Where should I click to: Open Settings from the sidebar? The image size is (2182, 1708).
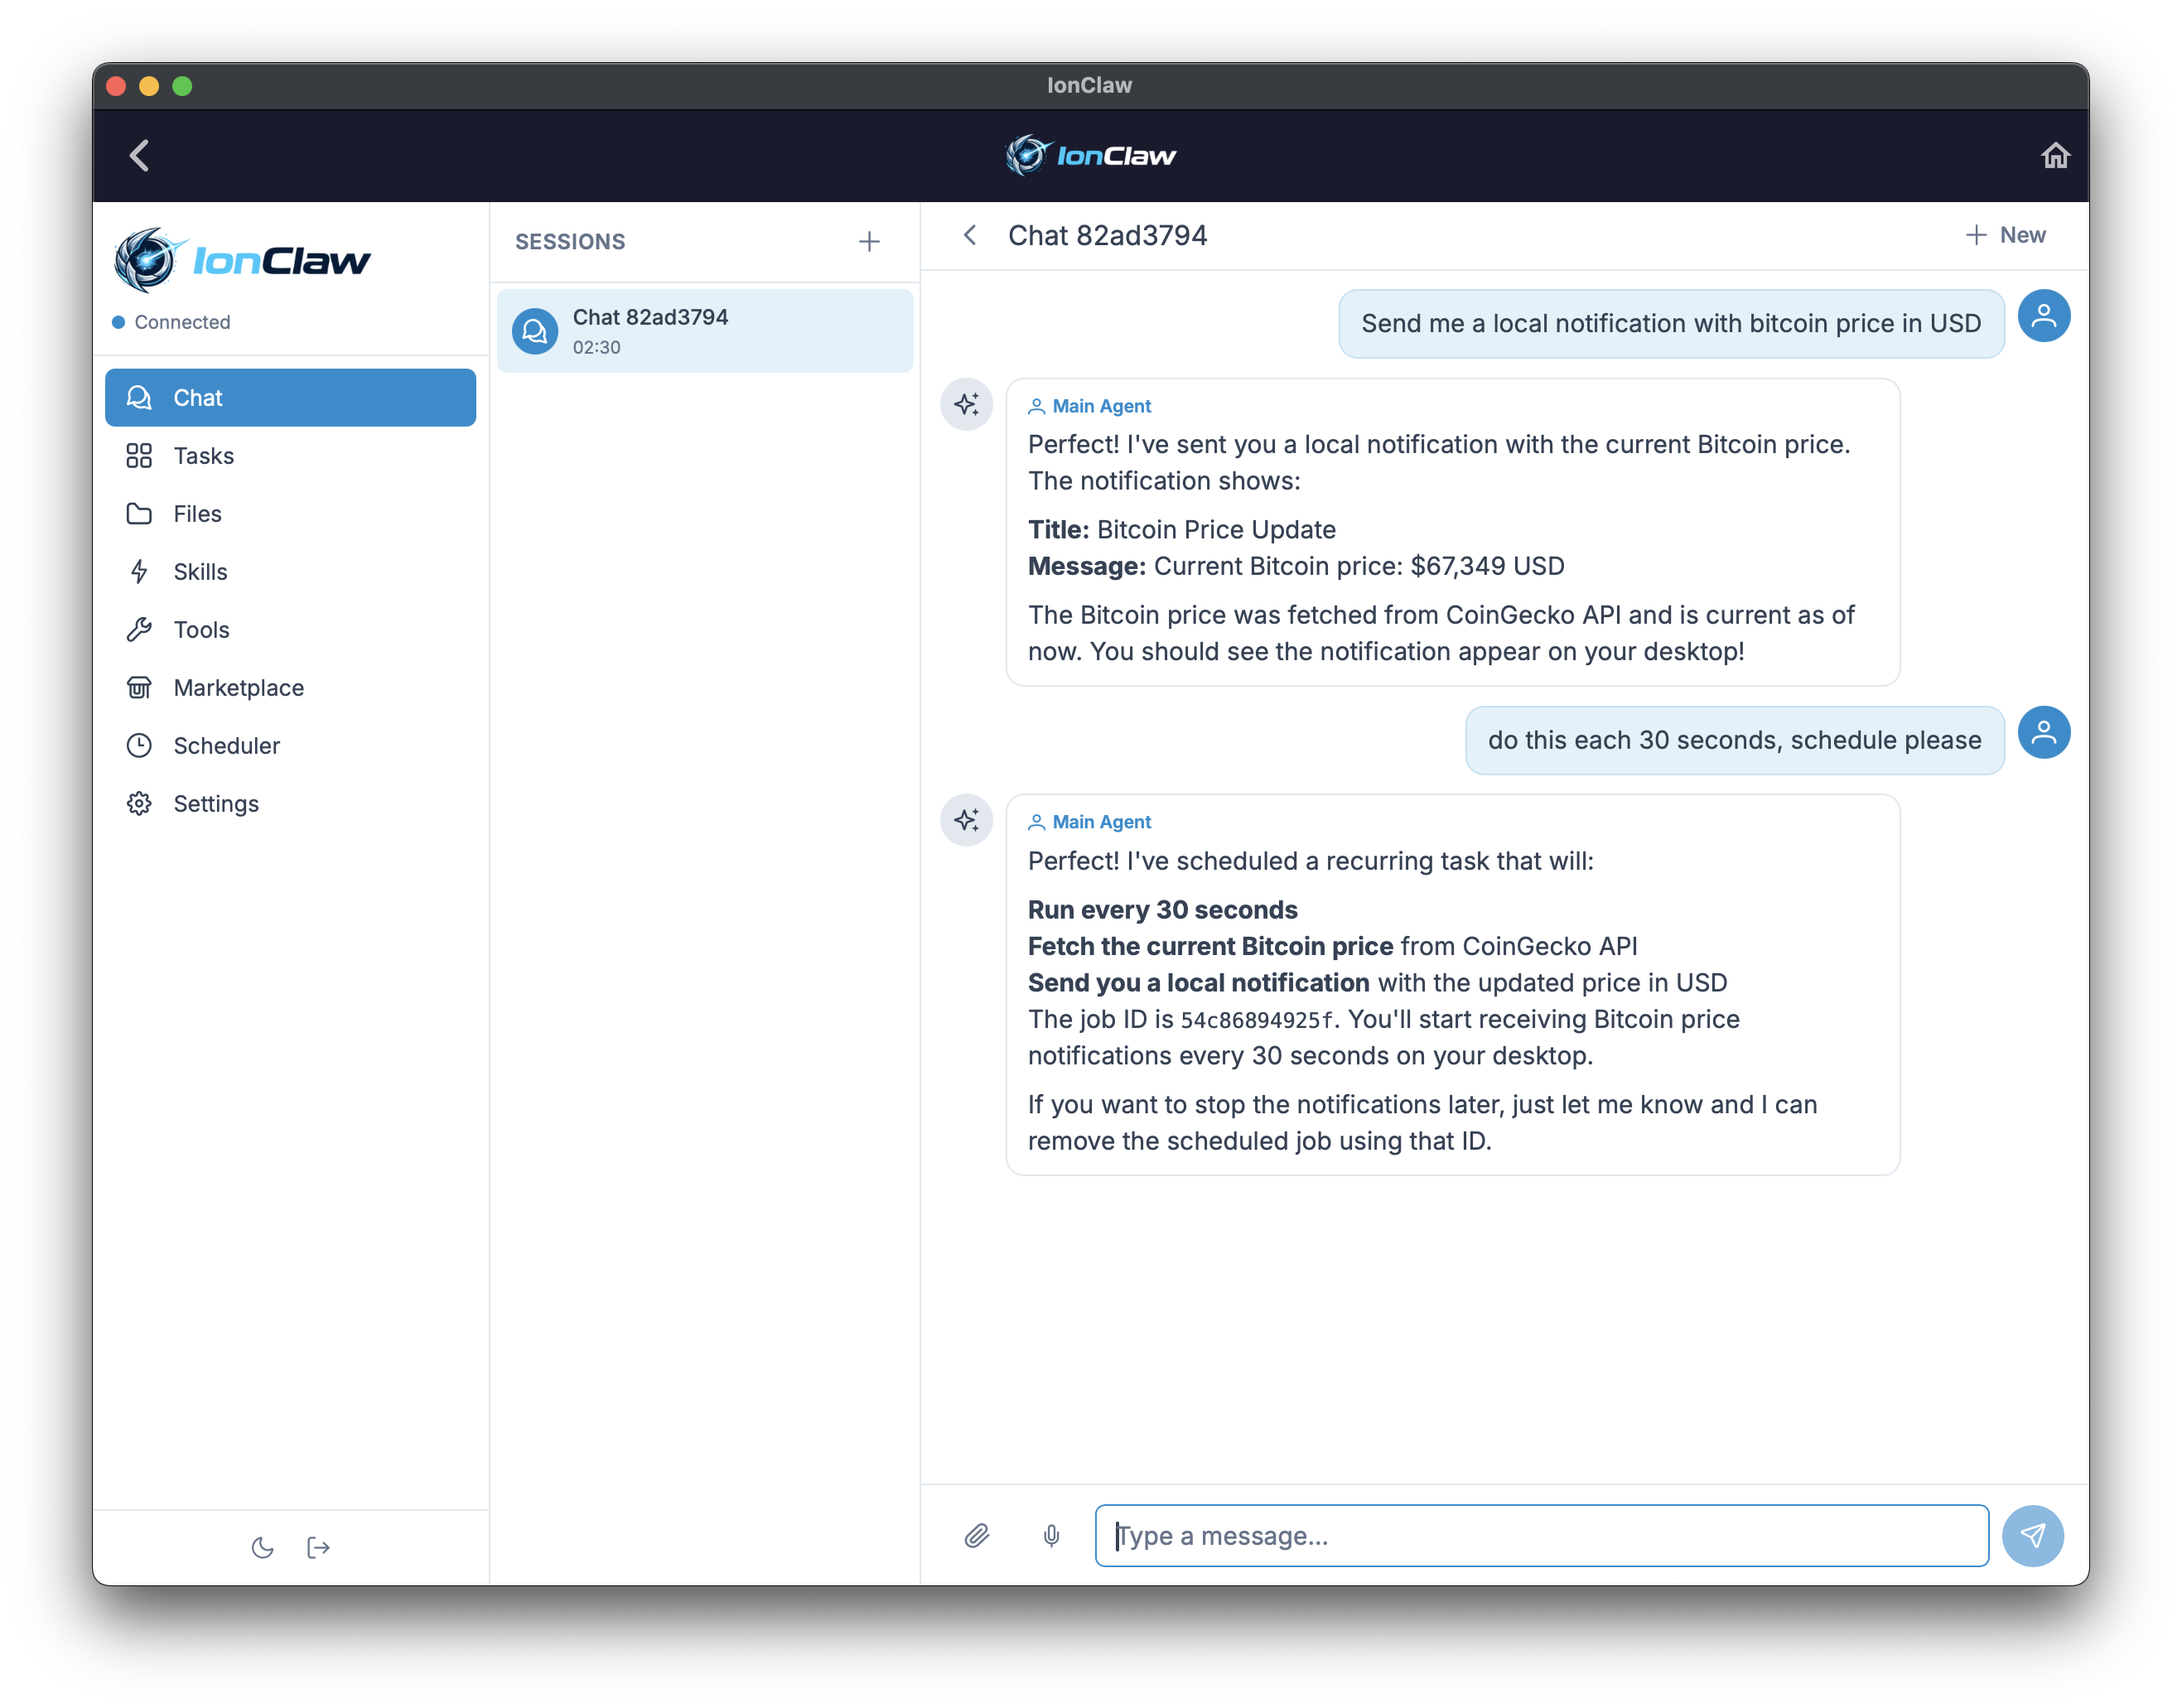(x=290, y=803)
